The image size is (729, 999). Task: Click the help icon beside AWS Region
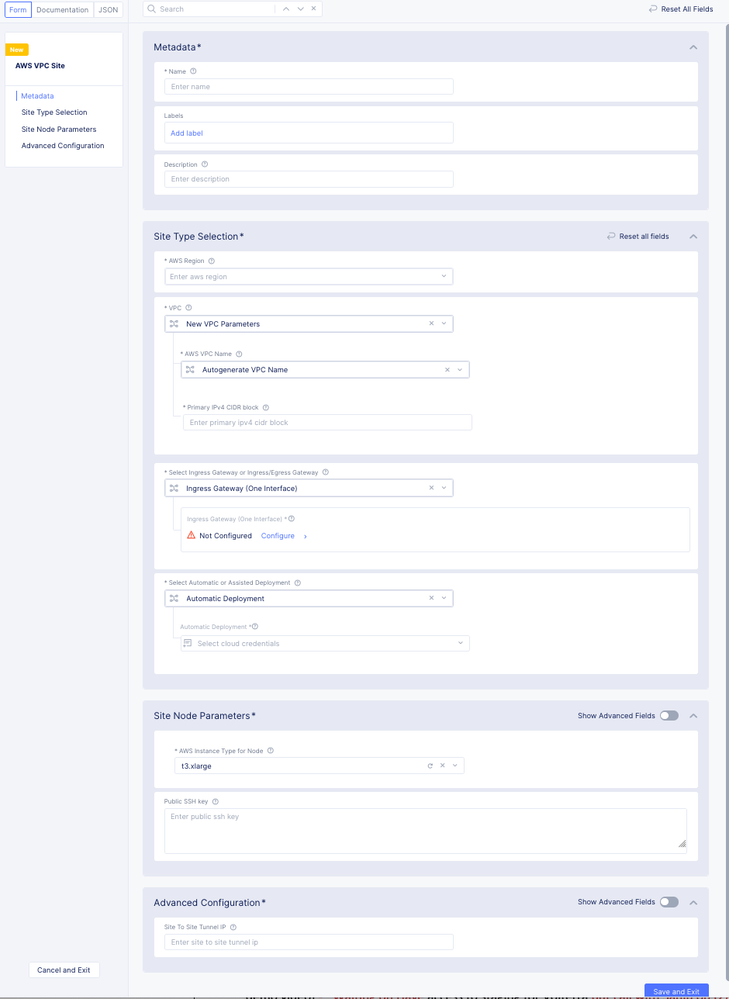pos(212,261)
